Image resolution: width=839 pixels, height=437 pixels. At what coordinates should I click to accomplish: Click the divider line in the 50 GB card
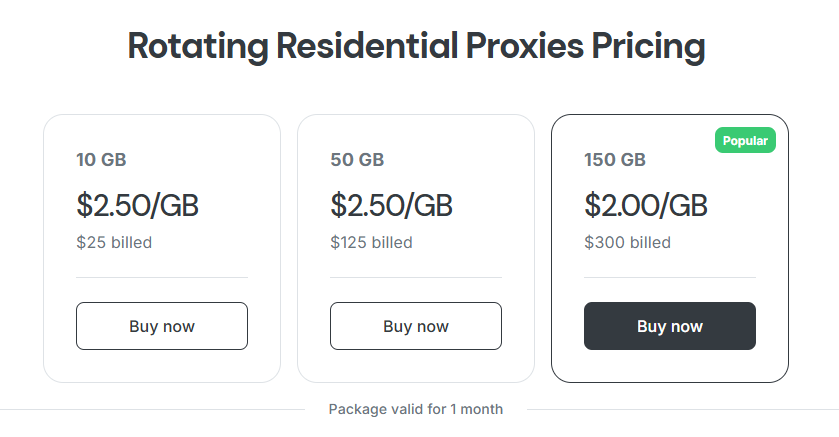tap(416, 277)
